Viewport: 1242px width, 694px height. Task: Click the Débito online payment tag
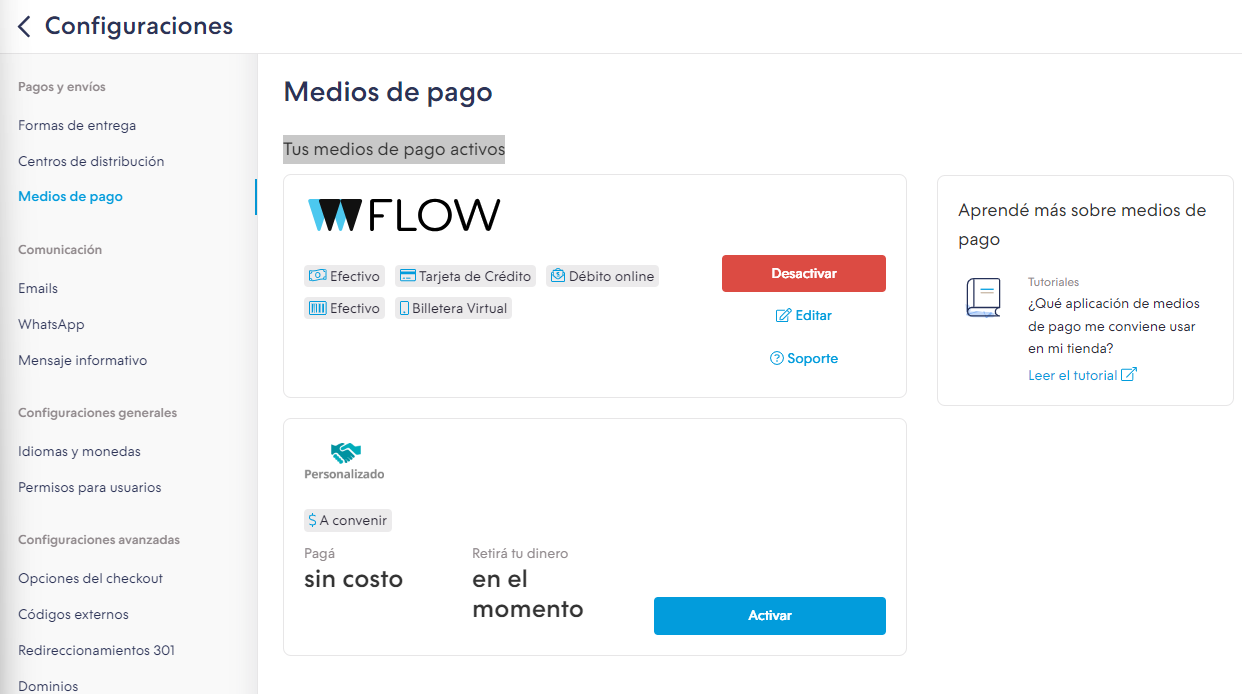pyautogui.click(x=602, y=276)
